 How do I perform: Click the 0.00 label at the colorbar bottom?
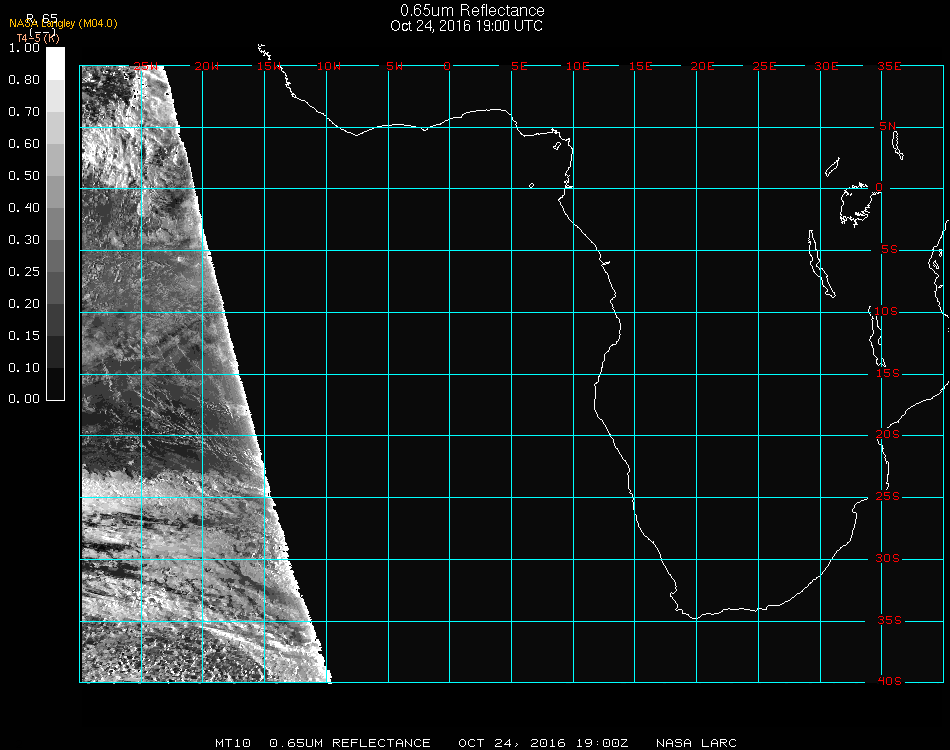[x=23, y=399]
